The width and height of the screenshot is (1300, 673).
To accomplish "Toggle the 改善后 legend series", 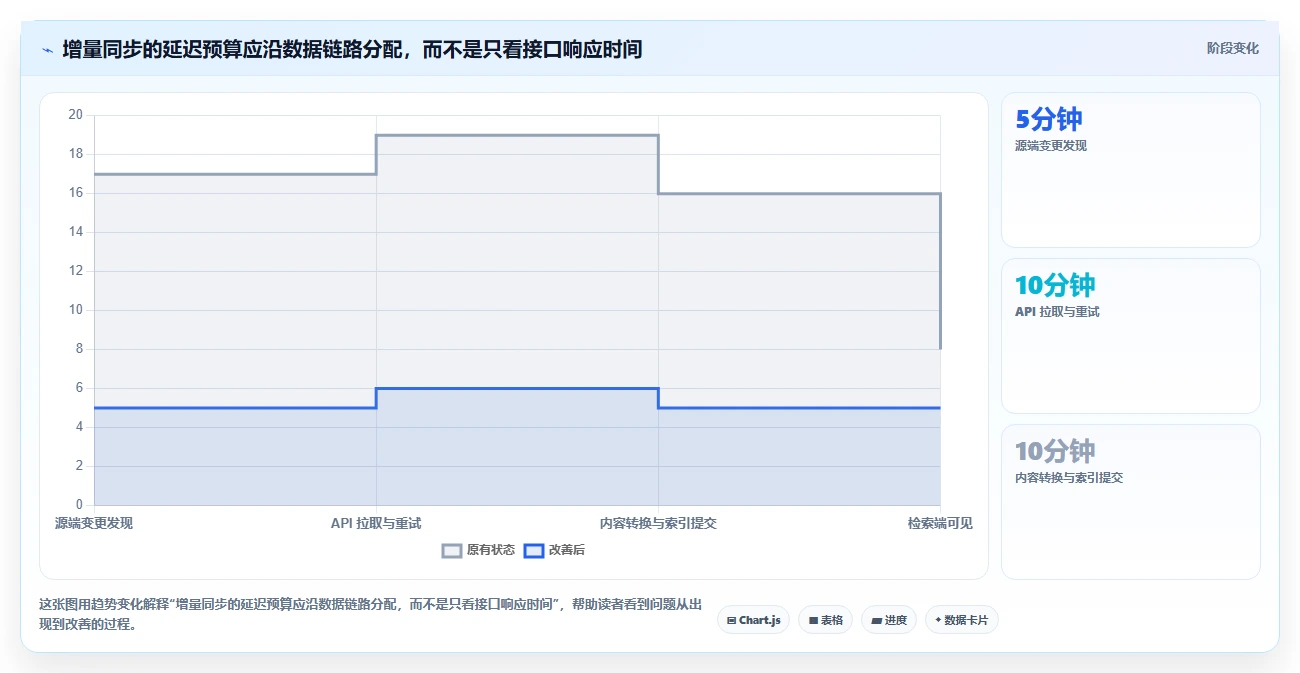I will tap(554, 550).
